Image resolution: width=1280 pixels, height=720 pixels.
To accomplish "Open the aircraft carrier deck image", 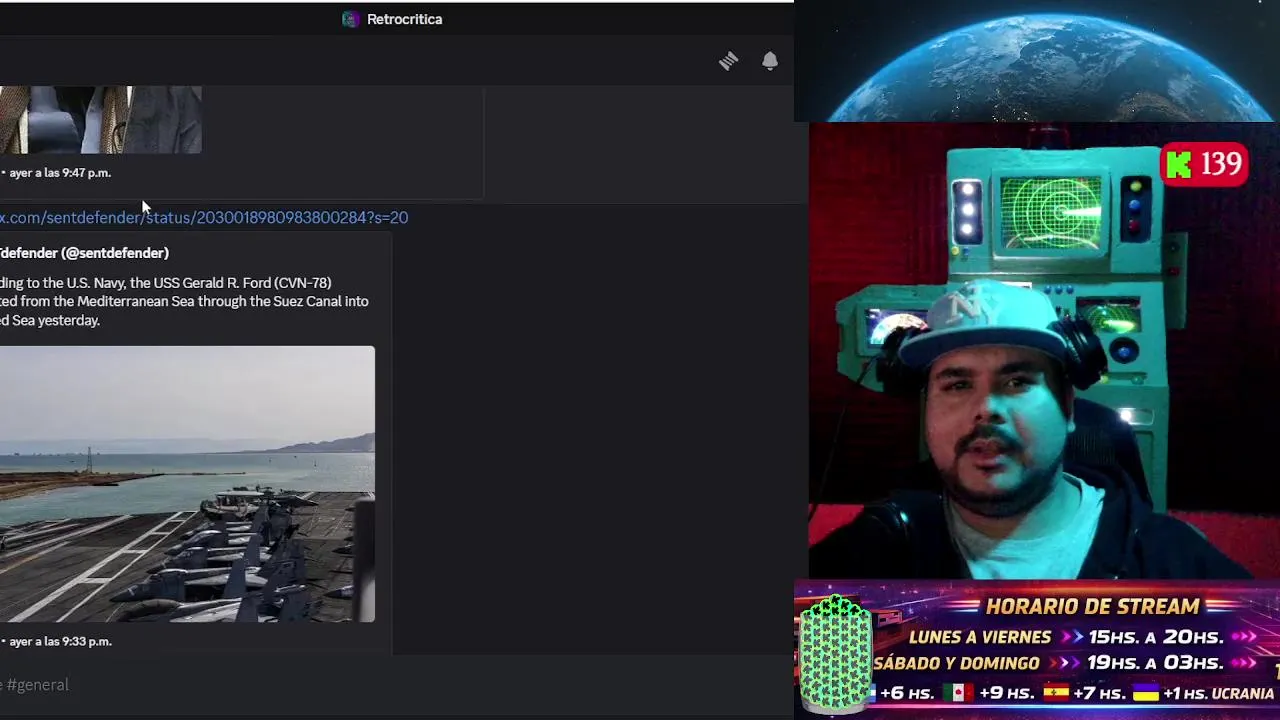I will point(187,484).
